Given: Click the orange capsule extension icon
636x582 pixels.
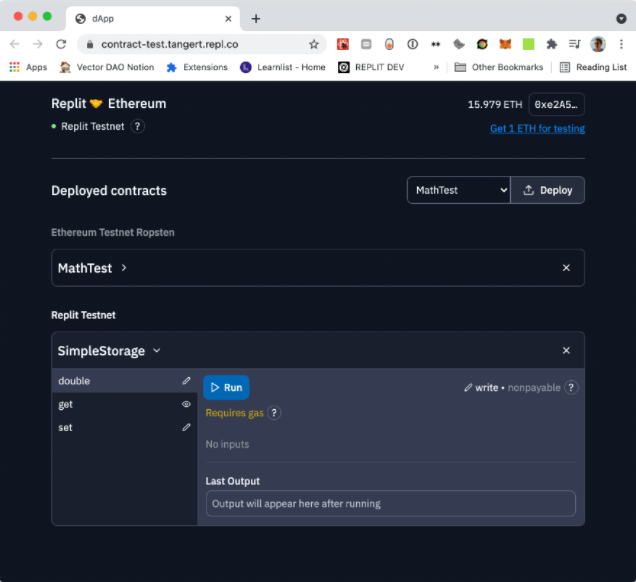Looking at the screenshot, I should point(389,44).
